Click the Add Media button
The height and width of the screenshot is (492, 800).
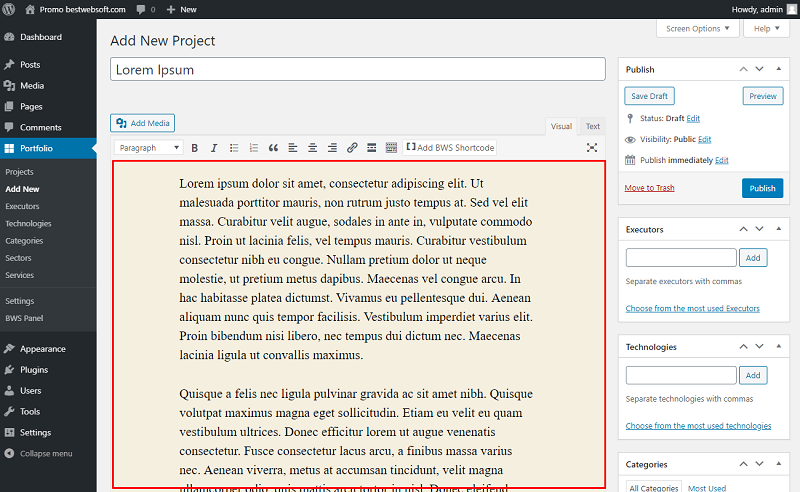tap(143, 123)
